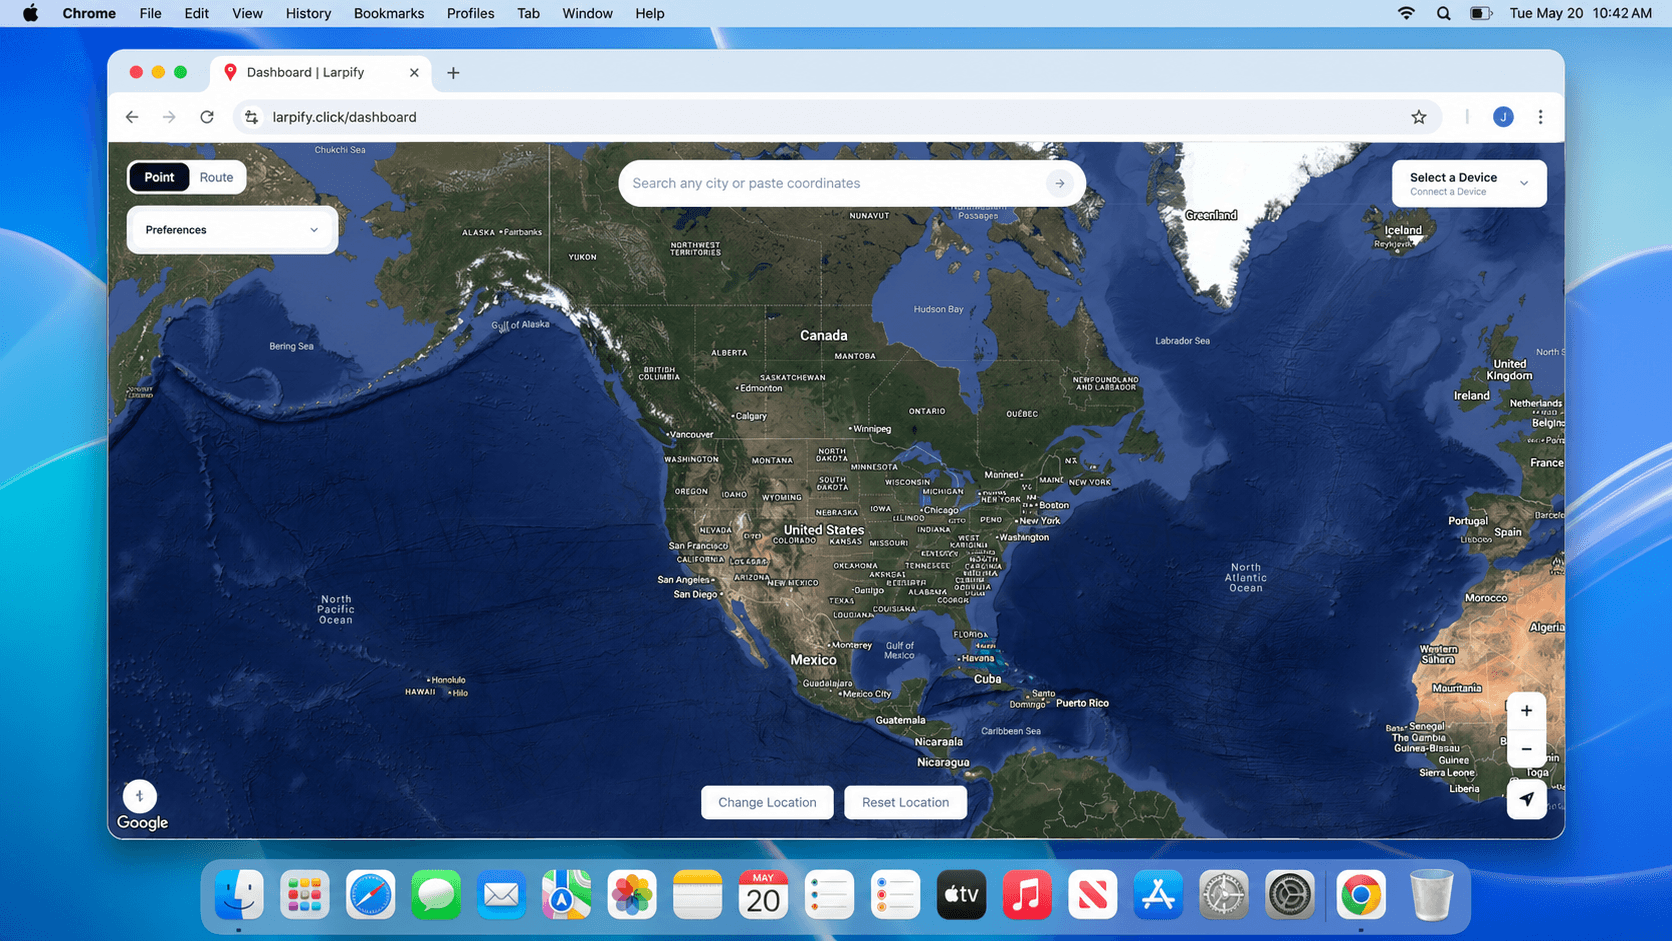This screenshot has width=1672, height=941.
Task: Open Chrome profile avatar J
Action: tap(1503, 117)
